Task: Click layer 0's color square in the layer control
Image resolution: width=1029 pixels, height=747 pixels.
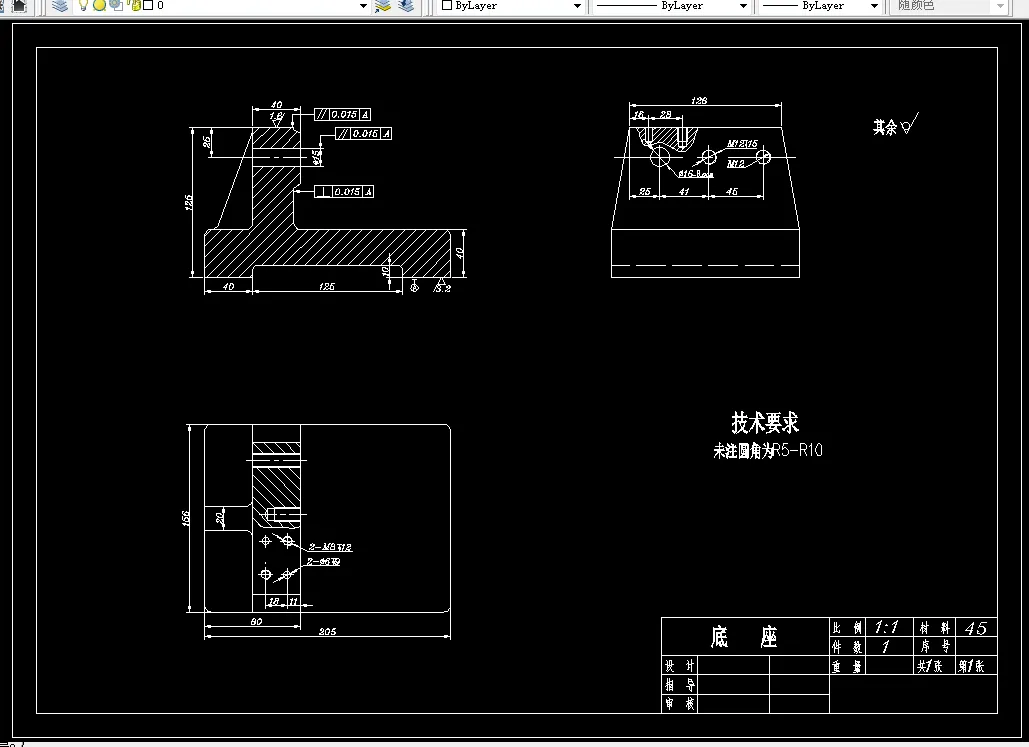Action: pyautogui.click(x=147, y=6)
